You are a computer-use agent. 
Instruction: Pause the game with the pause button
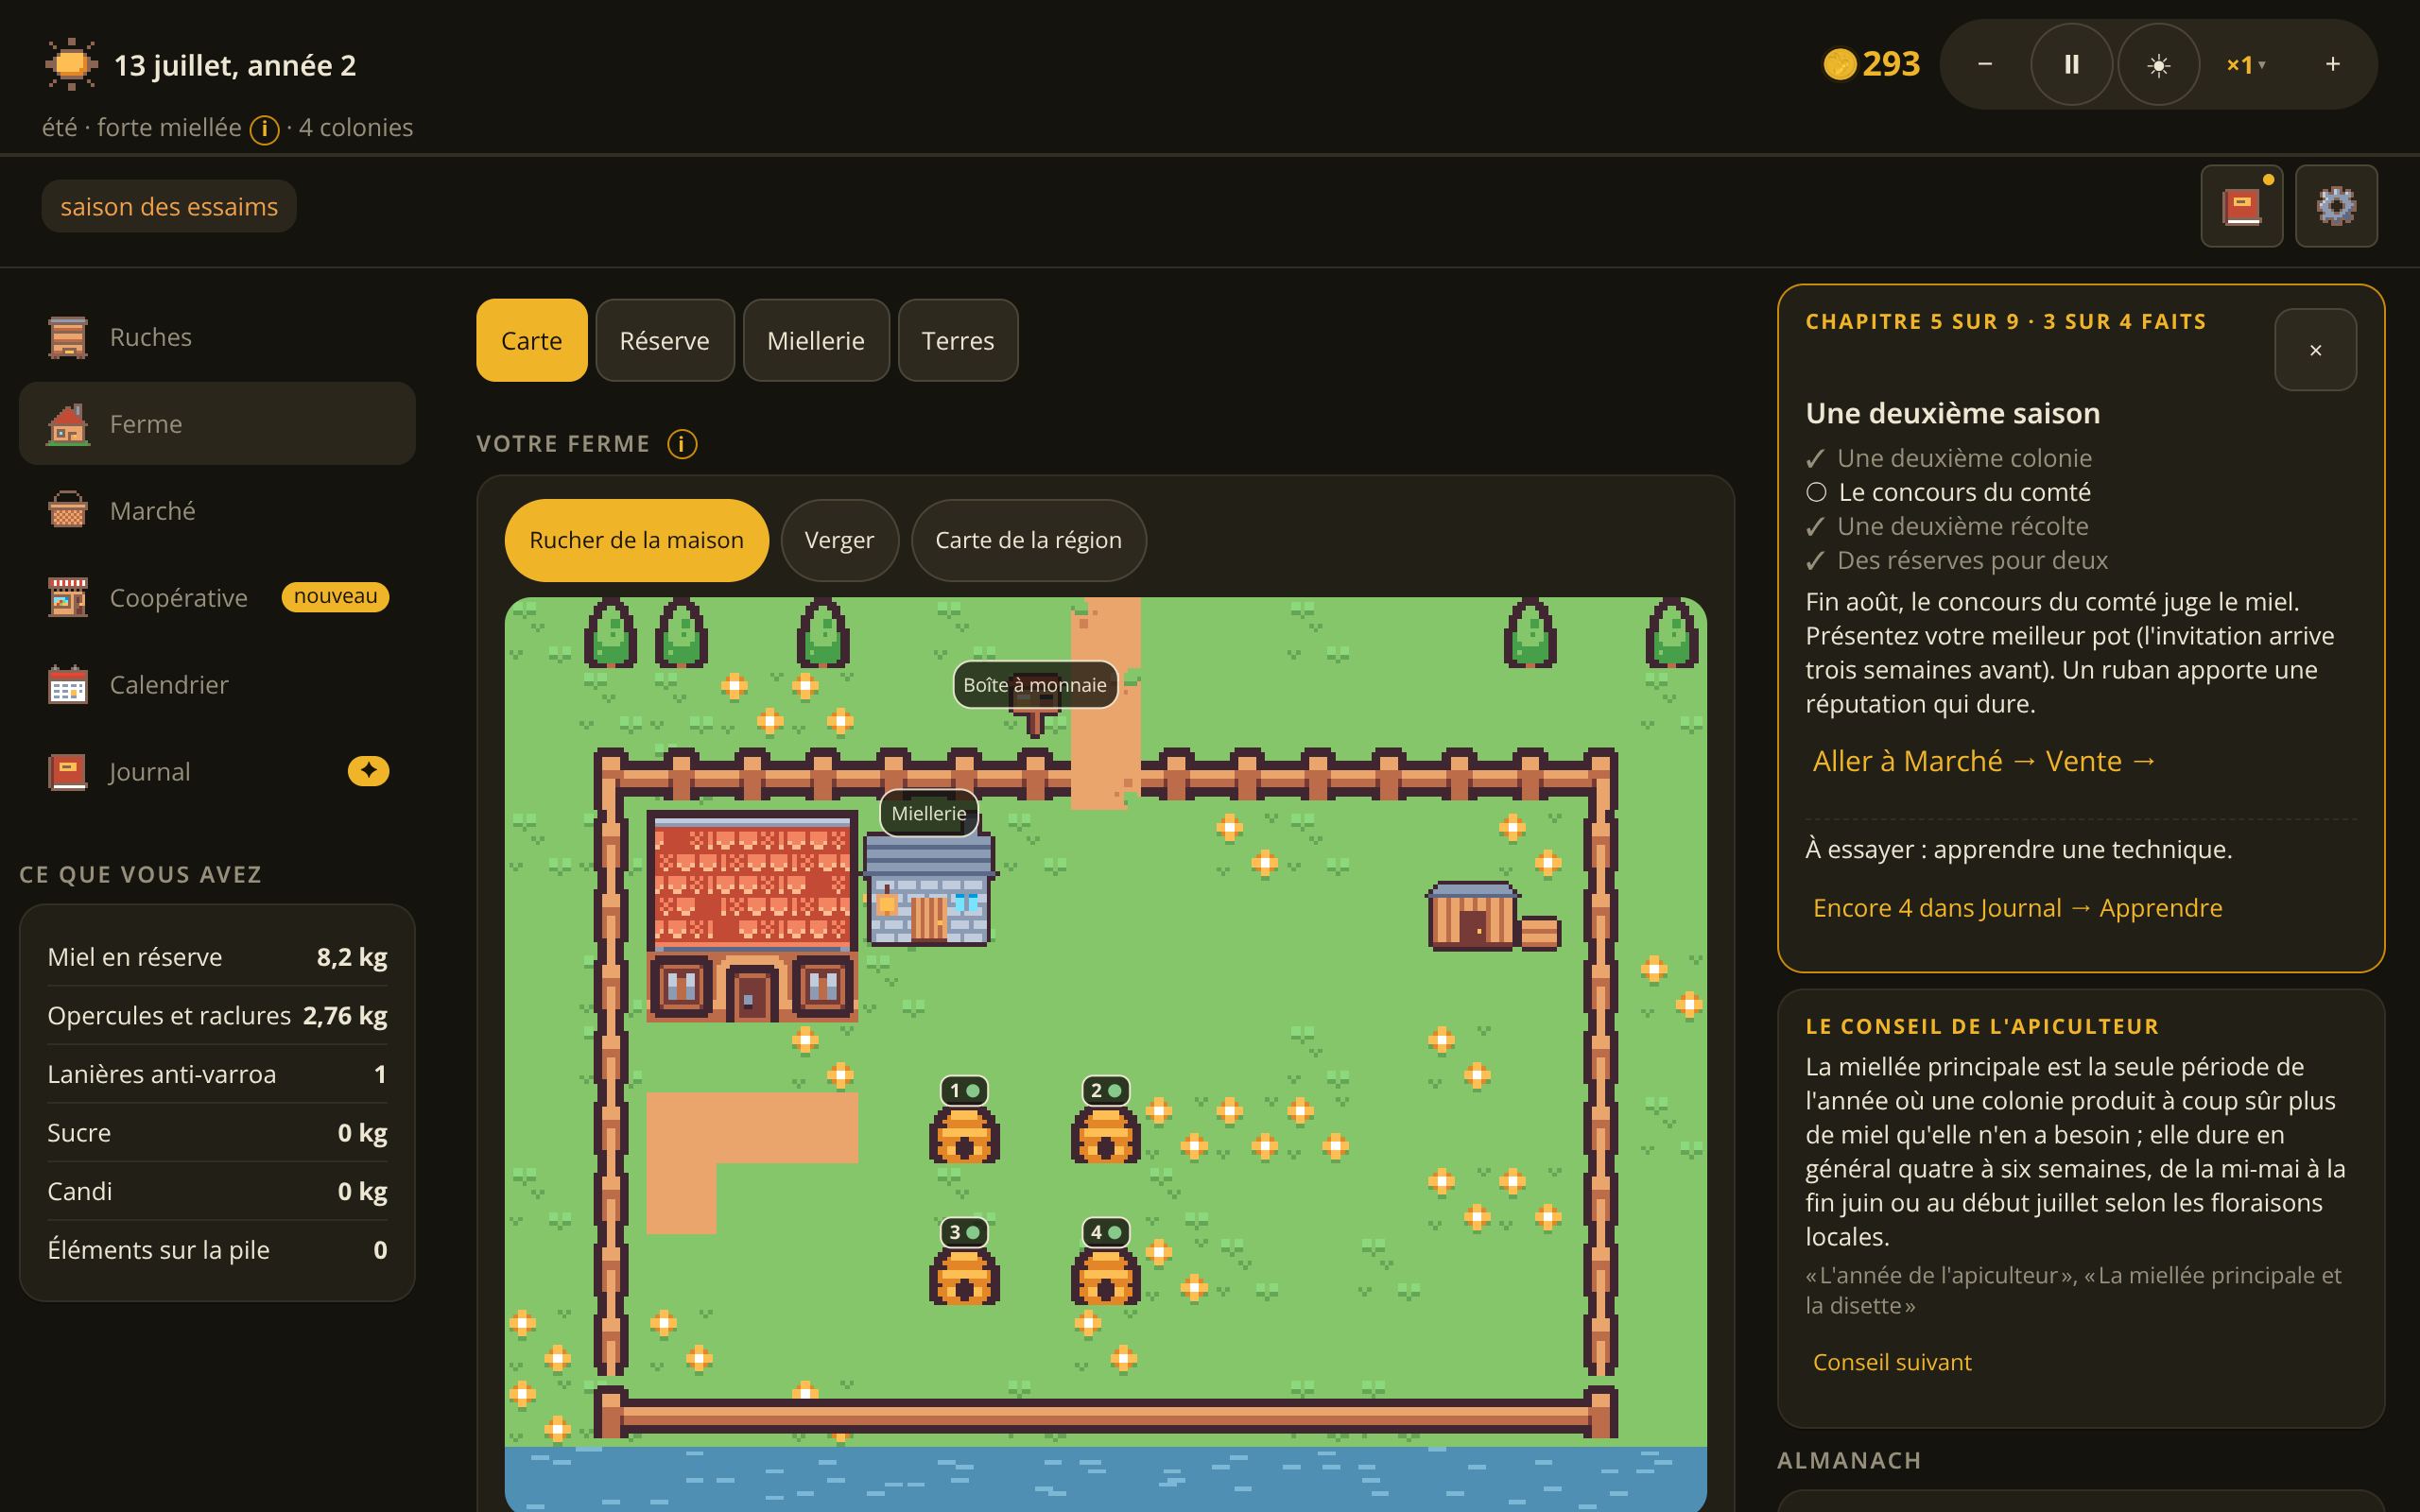[2071, 65]
